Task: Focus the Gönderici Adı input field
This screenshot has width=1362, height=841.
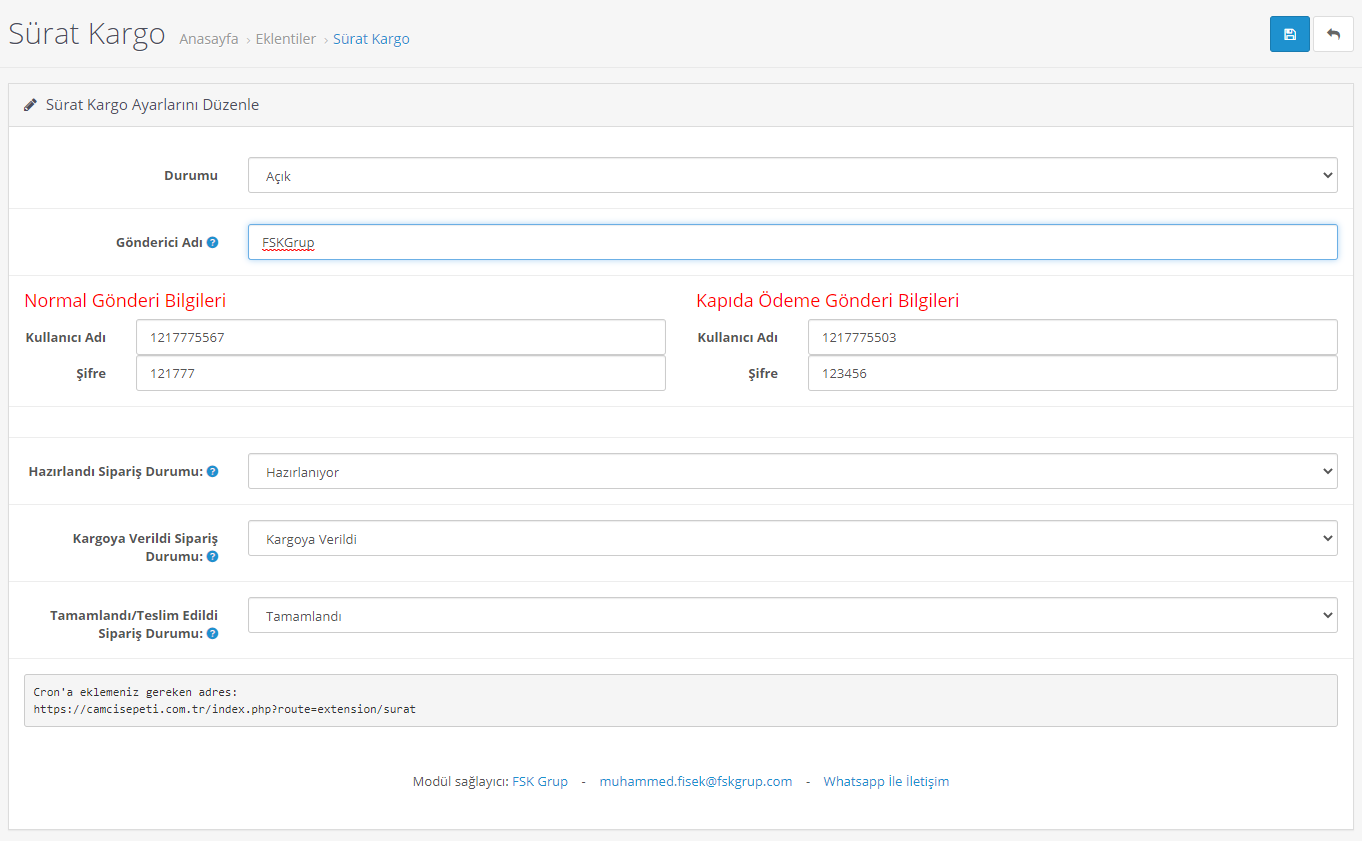Action: click(793, 242)
